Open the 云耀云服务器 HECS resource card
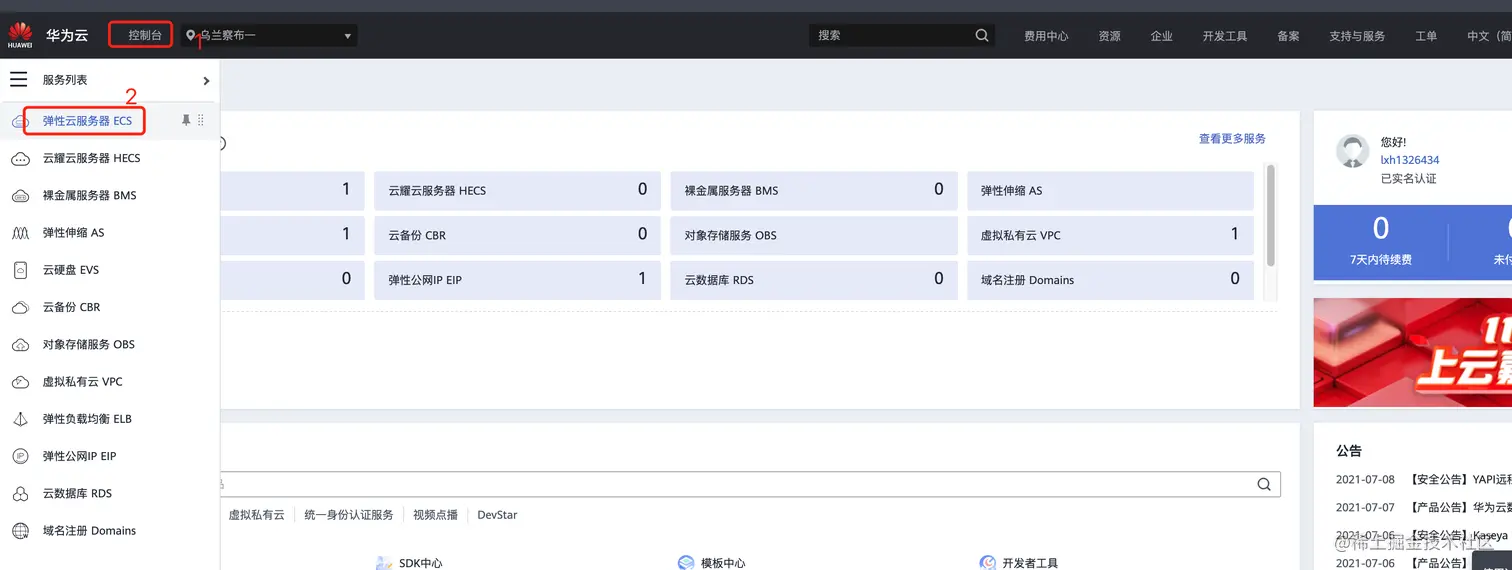This screenshot has height=570, width=1512. coord(517,190)
